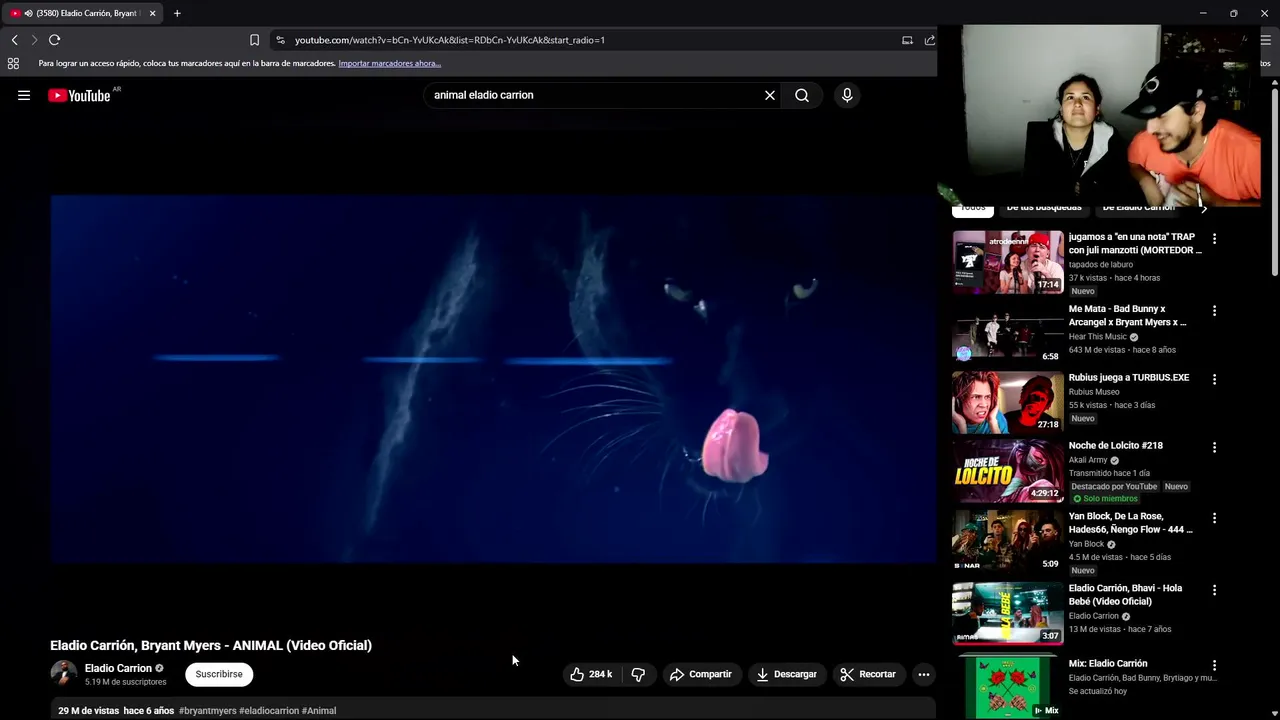This screenshot has height=720, width=1280.
Task: Click channel name 'tapados de laburo'
Action: [x=1101, y=265]
